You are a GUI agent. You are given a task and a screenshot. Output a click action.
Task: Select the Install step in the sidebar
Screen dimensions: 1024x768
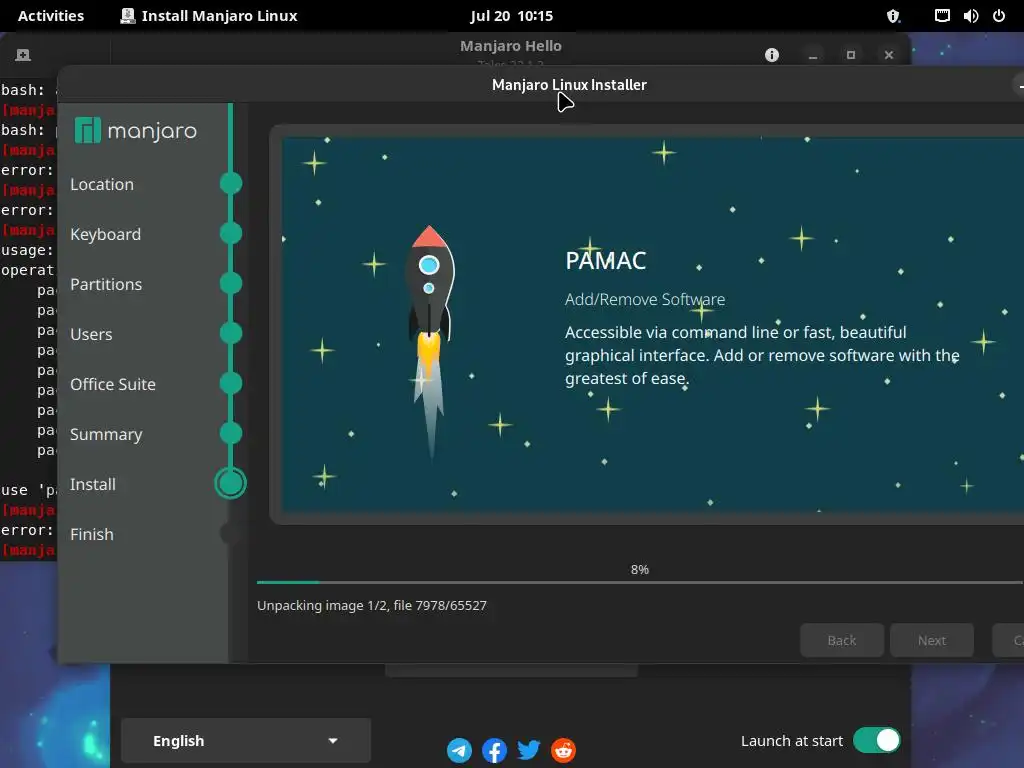93,485
